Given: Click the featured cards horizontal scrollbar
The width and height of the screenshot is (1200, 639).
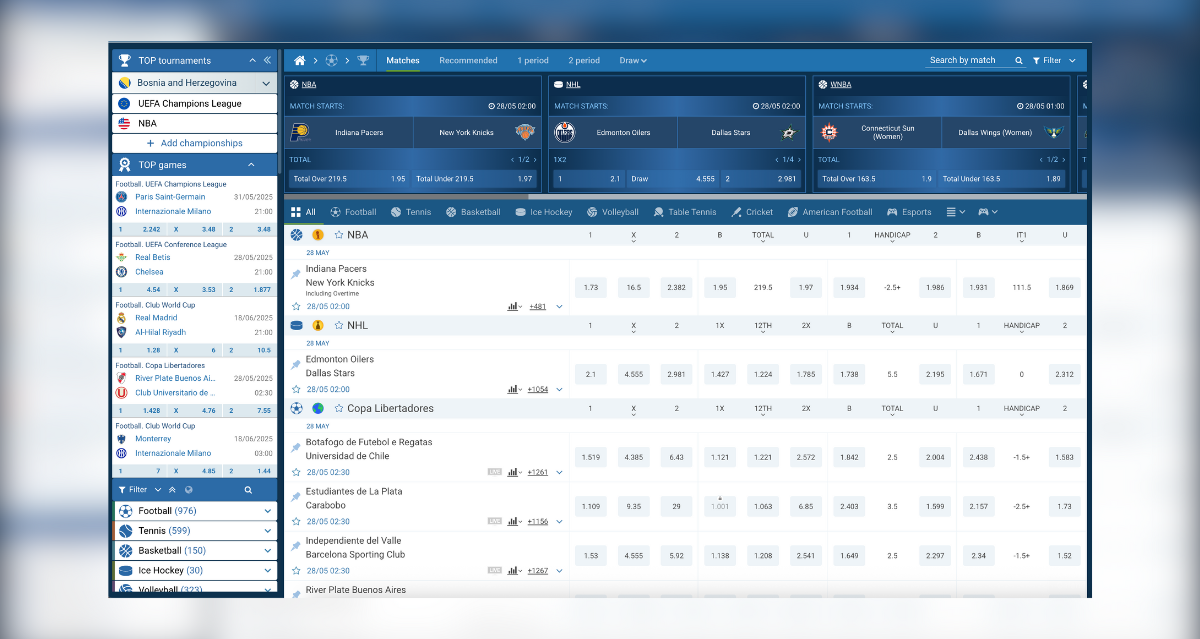Looking at the screenshot, I should [x=684, y=196].
